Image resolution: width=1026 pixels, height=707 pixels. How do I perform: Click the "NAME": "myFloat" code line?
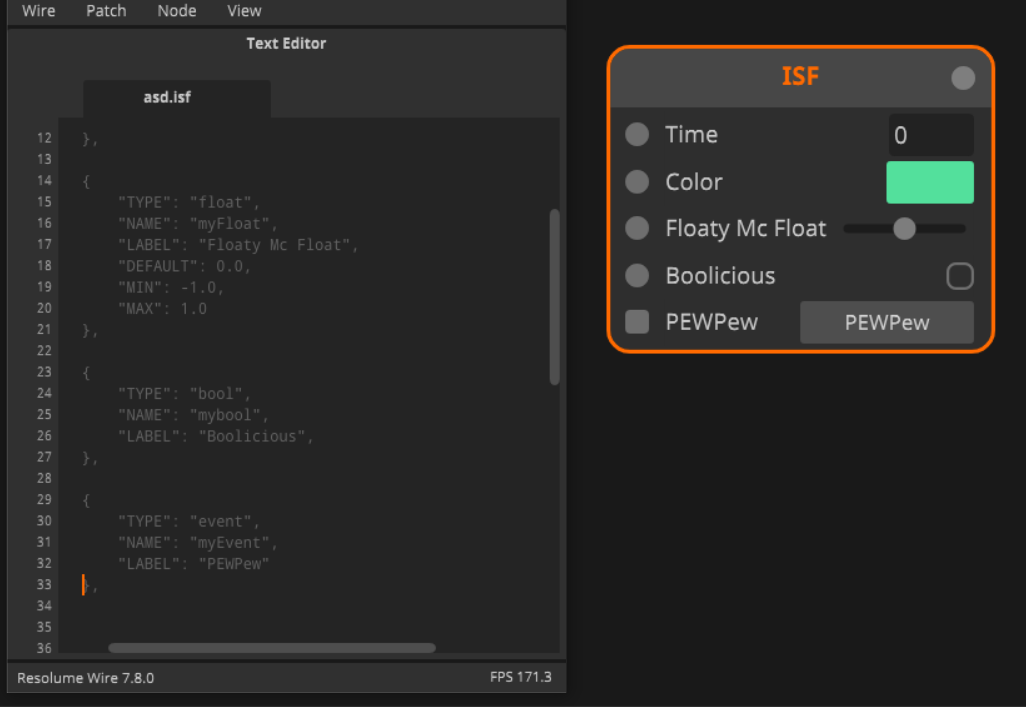click(x=198, y=224)
